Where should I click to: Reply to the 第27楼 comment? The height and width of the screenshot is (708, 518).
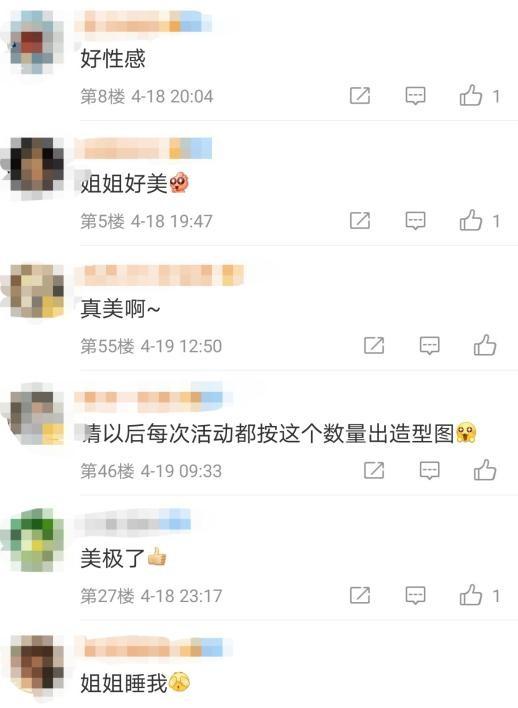[x=415, y=596]
